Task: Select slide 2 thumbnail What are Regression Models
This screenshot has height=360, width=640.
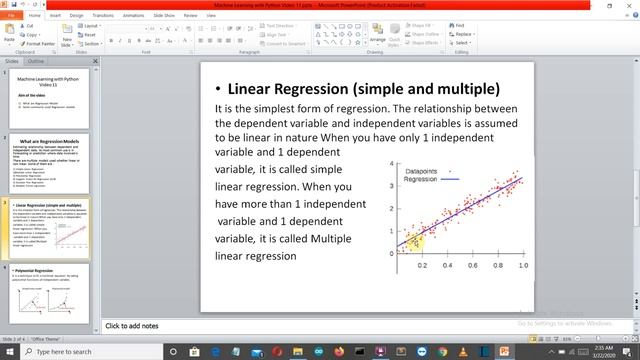Action: click(x=49, y=164)
